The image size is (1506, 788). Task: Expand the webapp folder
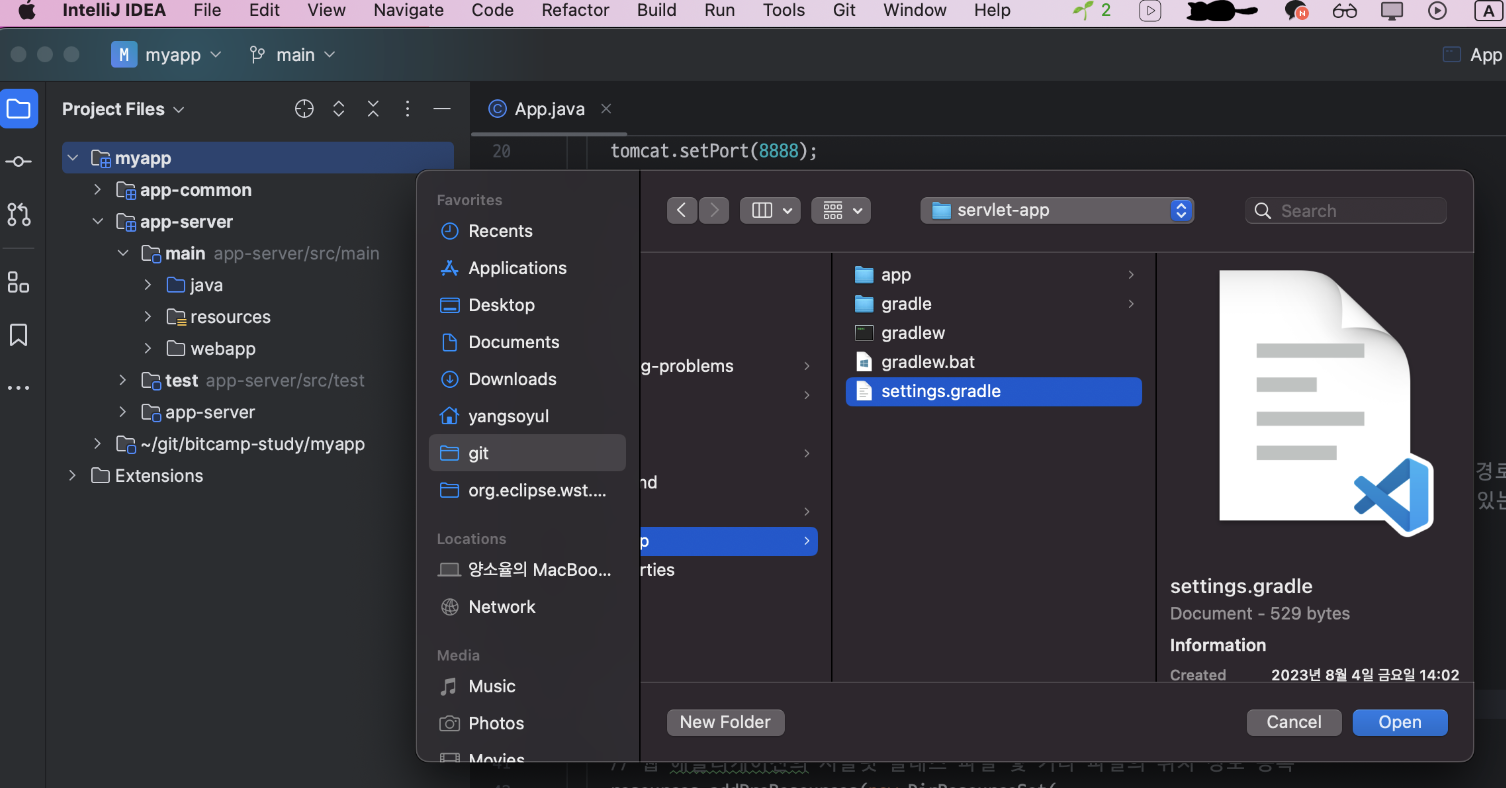pyautogui.click(x=148, y=349)
